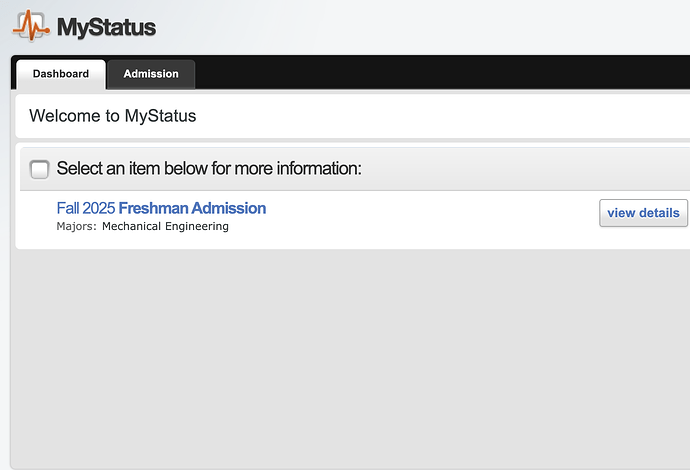This screenshot has height=470, width=690.
Task: Click the 'Welcome to MyStatus' heading
Action: (112, 116)
